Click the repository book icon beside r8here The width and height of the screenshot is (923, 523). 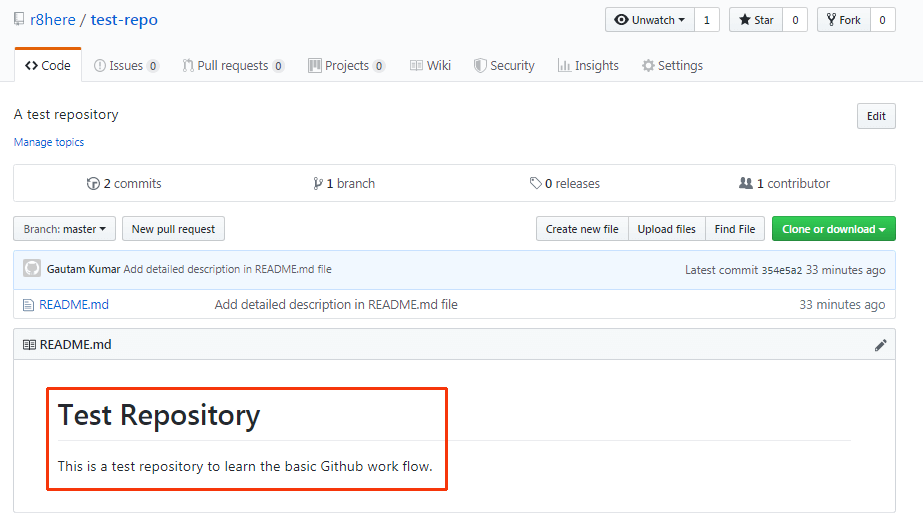19,19
